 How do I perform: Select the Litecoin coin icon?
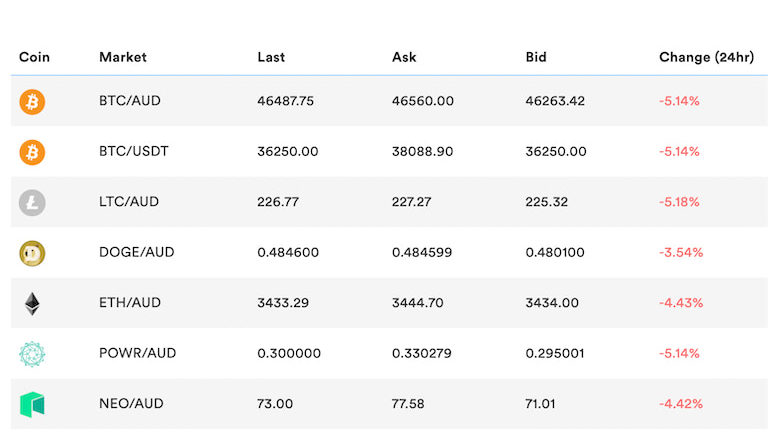click(x=32, y=202)
